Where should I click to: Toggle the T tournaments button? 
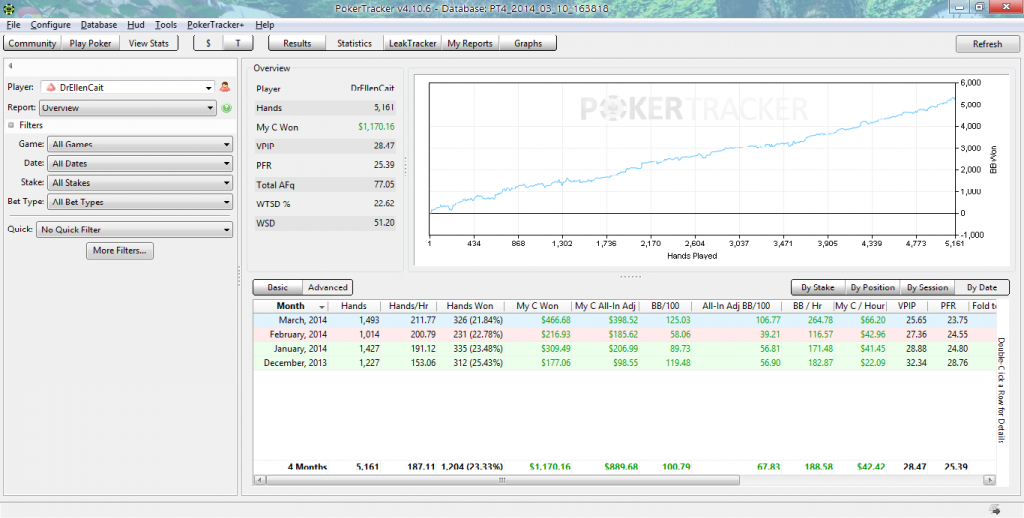point(238,44)
